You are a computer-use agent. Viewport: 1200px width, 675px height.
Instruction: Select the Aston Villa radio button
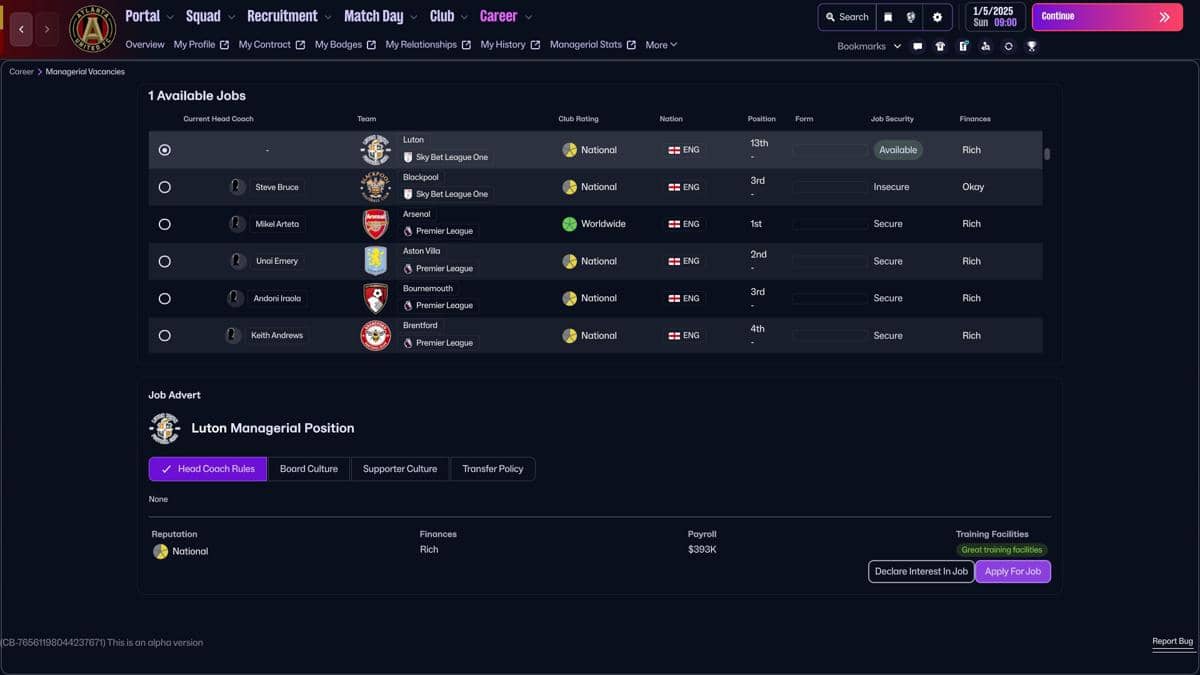pos(165,261)
